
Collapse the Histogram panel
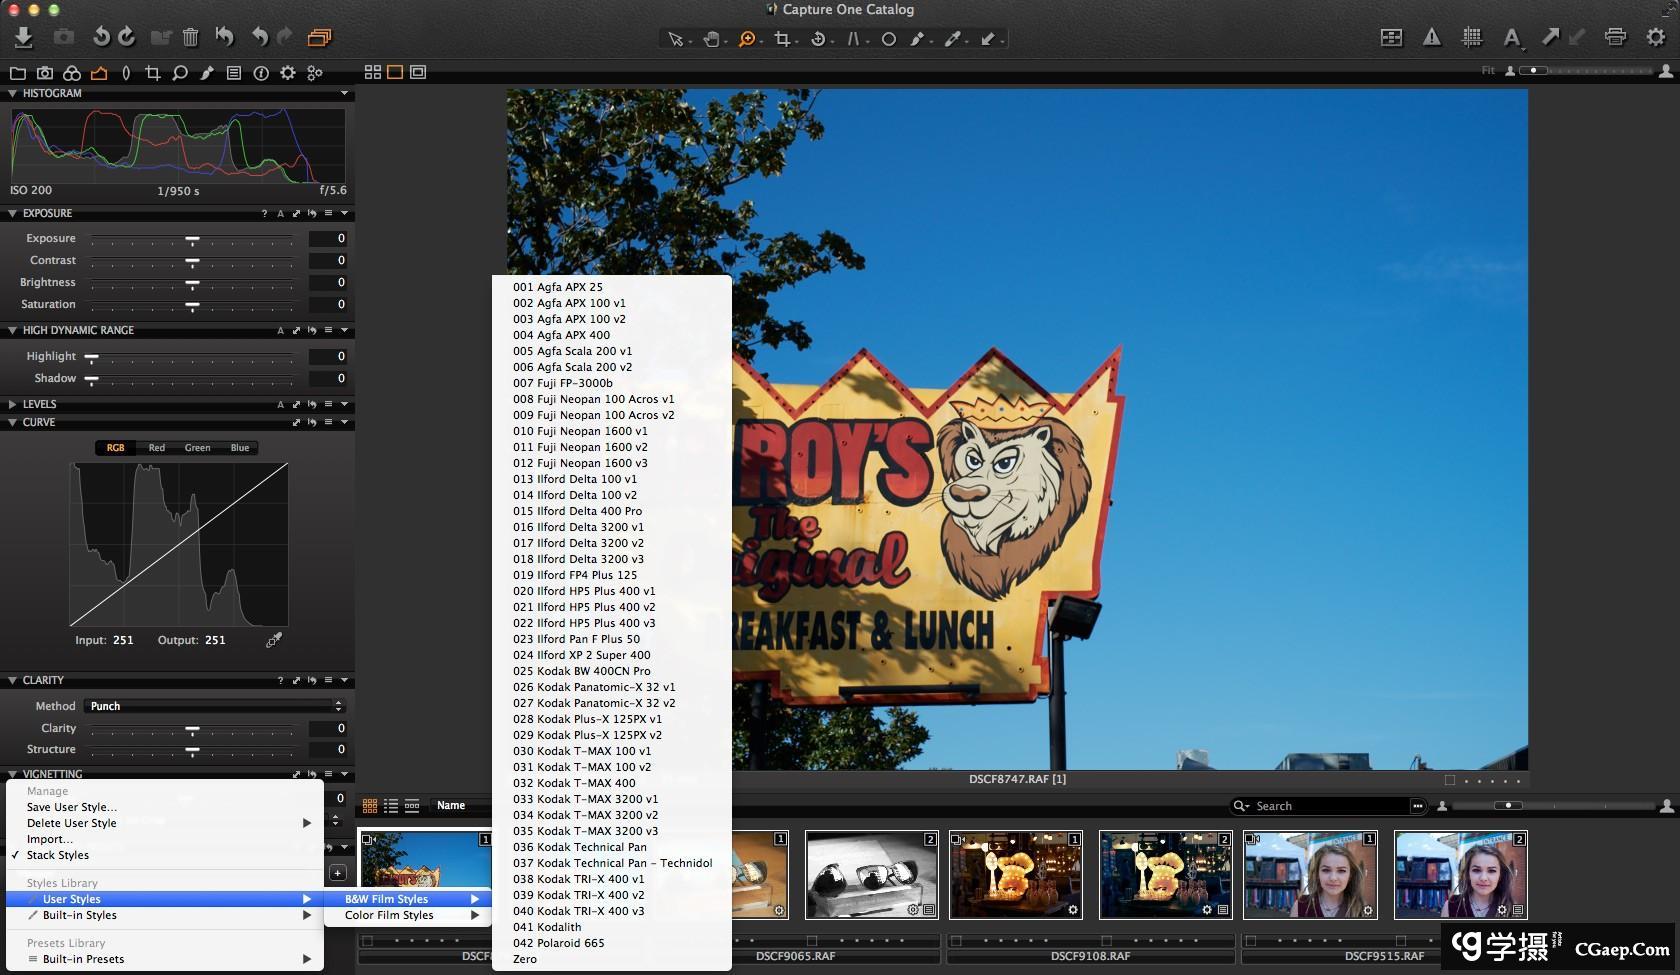pos(12,93)
